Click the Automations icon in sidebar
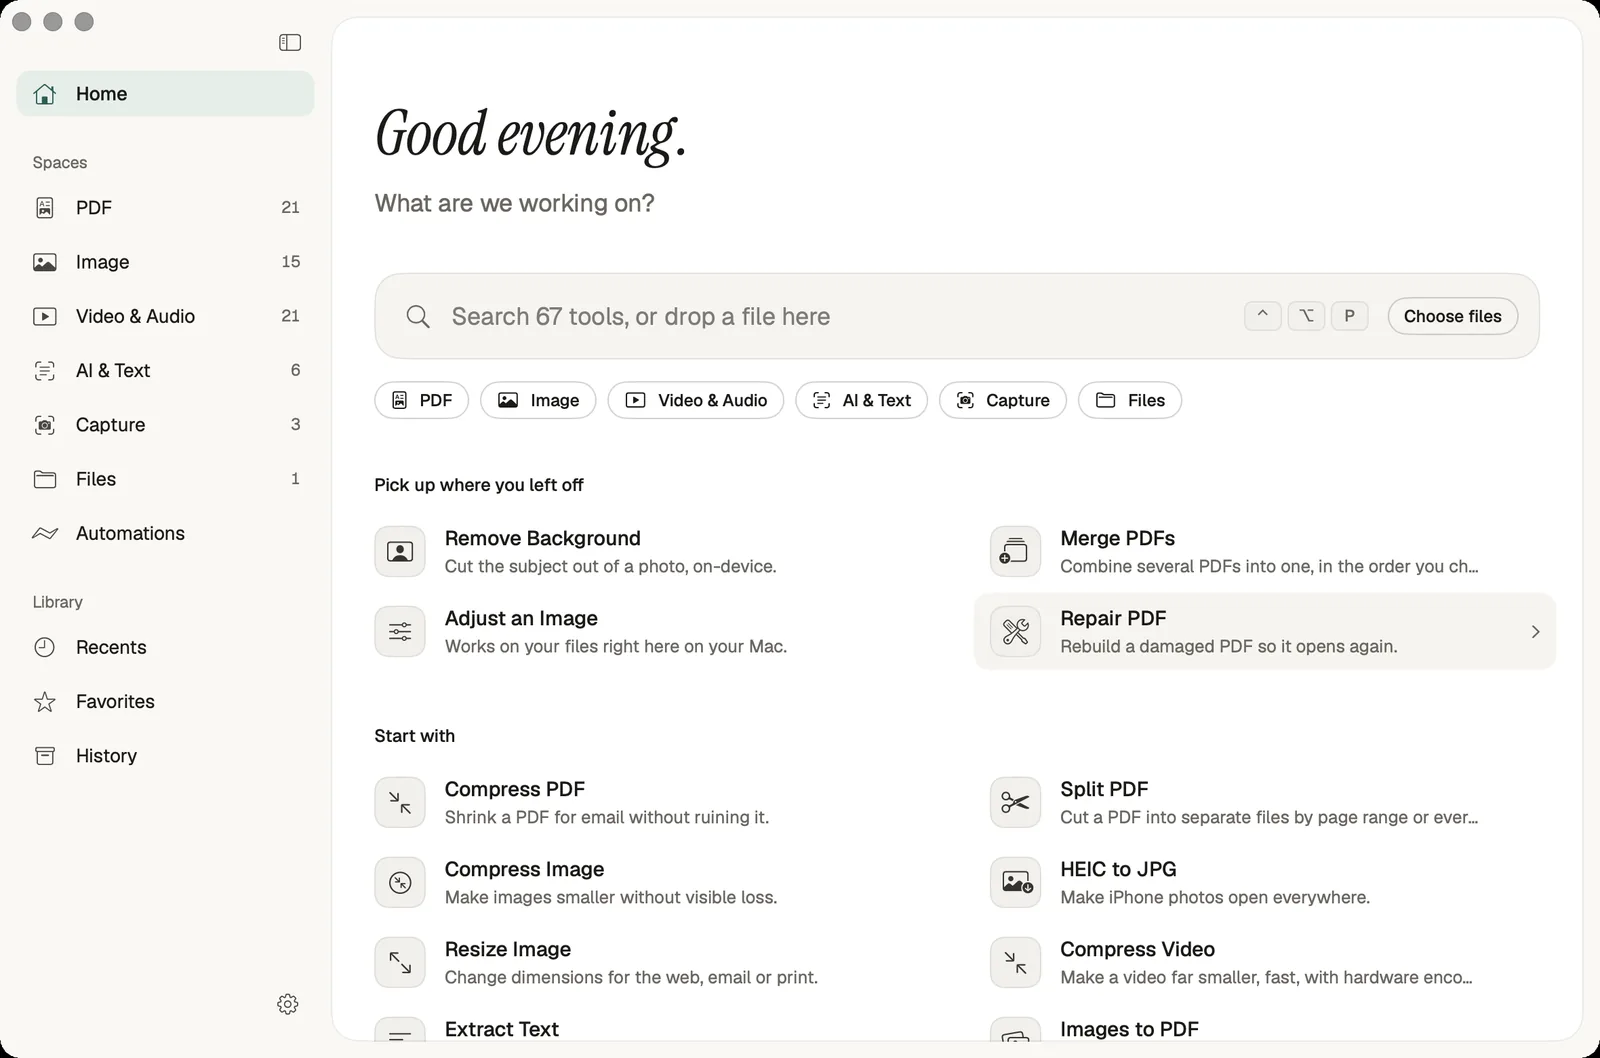The image size is (1600, 1058). 45,534
